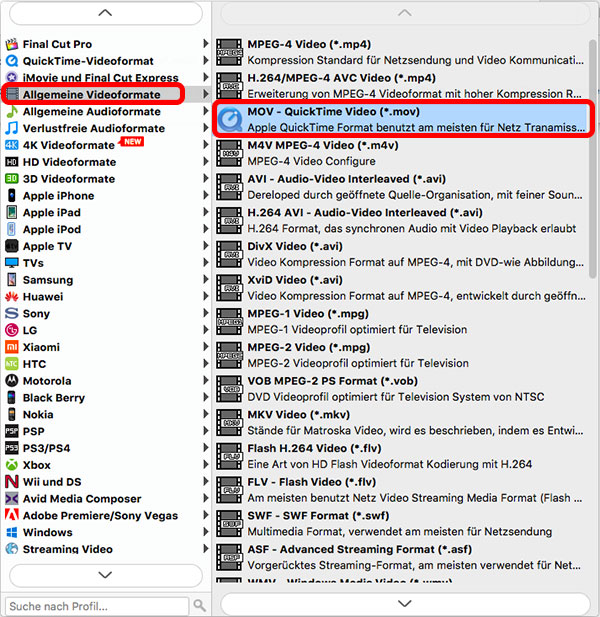Expand the 4K Videoformate submenu arrow

click(x=205, y=145)
